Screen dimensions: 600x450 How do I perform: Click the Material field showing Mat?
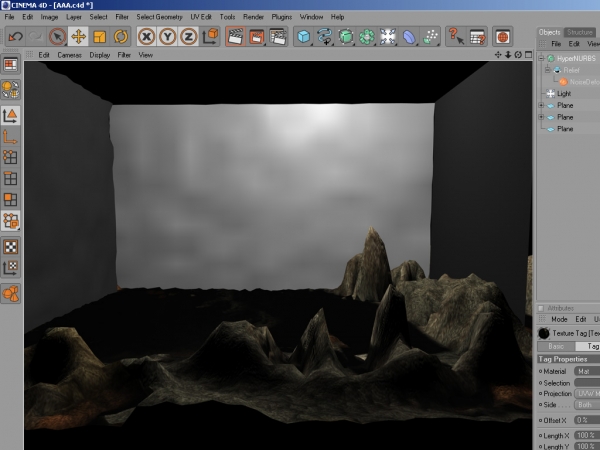pyautogui.click(x=587, y=371)
